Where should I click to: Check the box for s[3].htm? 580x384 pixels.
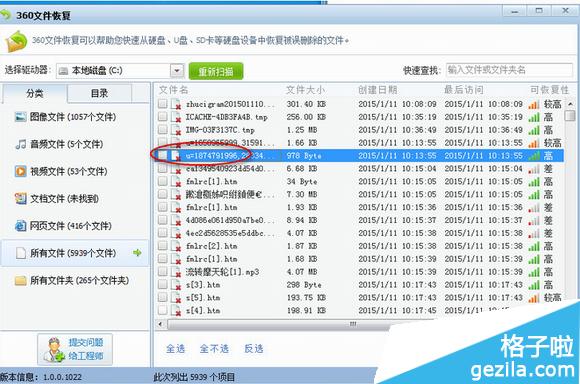coord(162,284)
